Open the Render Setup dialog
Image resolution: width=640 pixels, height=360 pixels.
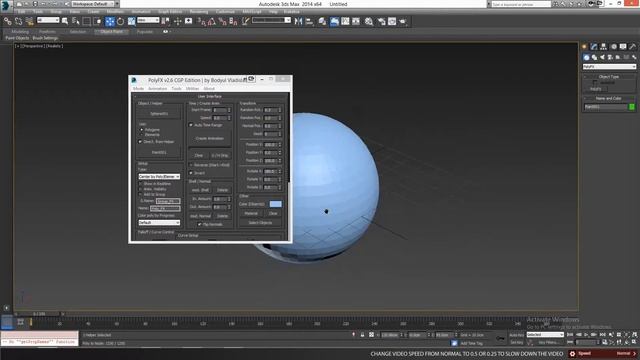[382, 21]
